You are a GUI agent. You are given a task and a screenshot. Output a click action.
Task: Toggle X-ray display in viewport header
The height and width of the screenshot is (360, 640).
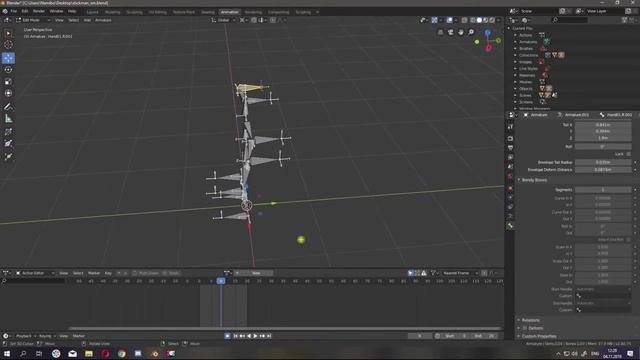pyautogui.click(x=464, y=20)
